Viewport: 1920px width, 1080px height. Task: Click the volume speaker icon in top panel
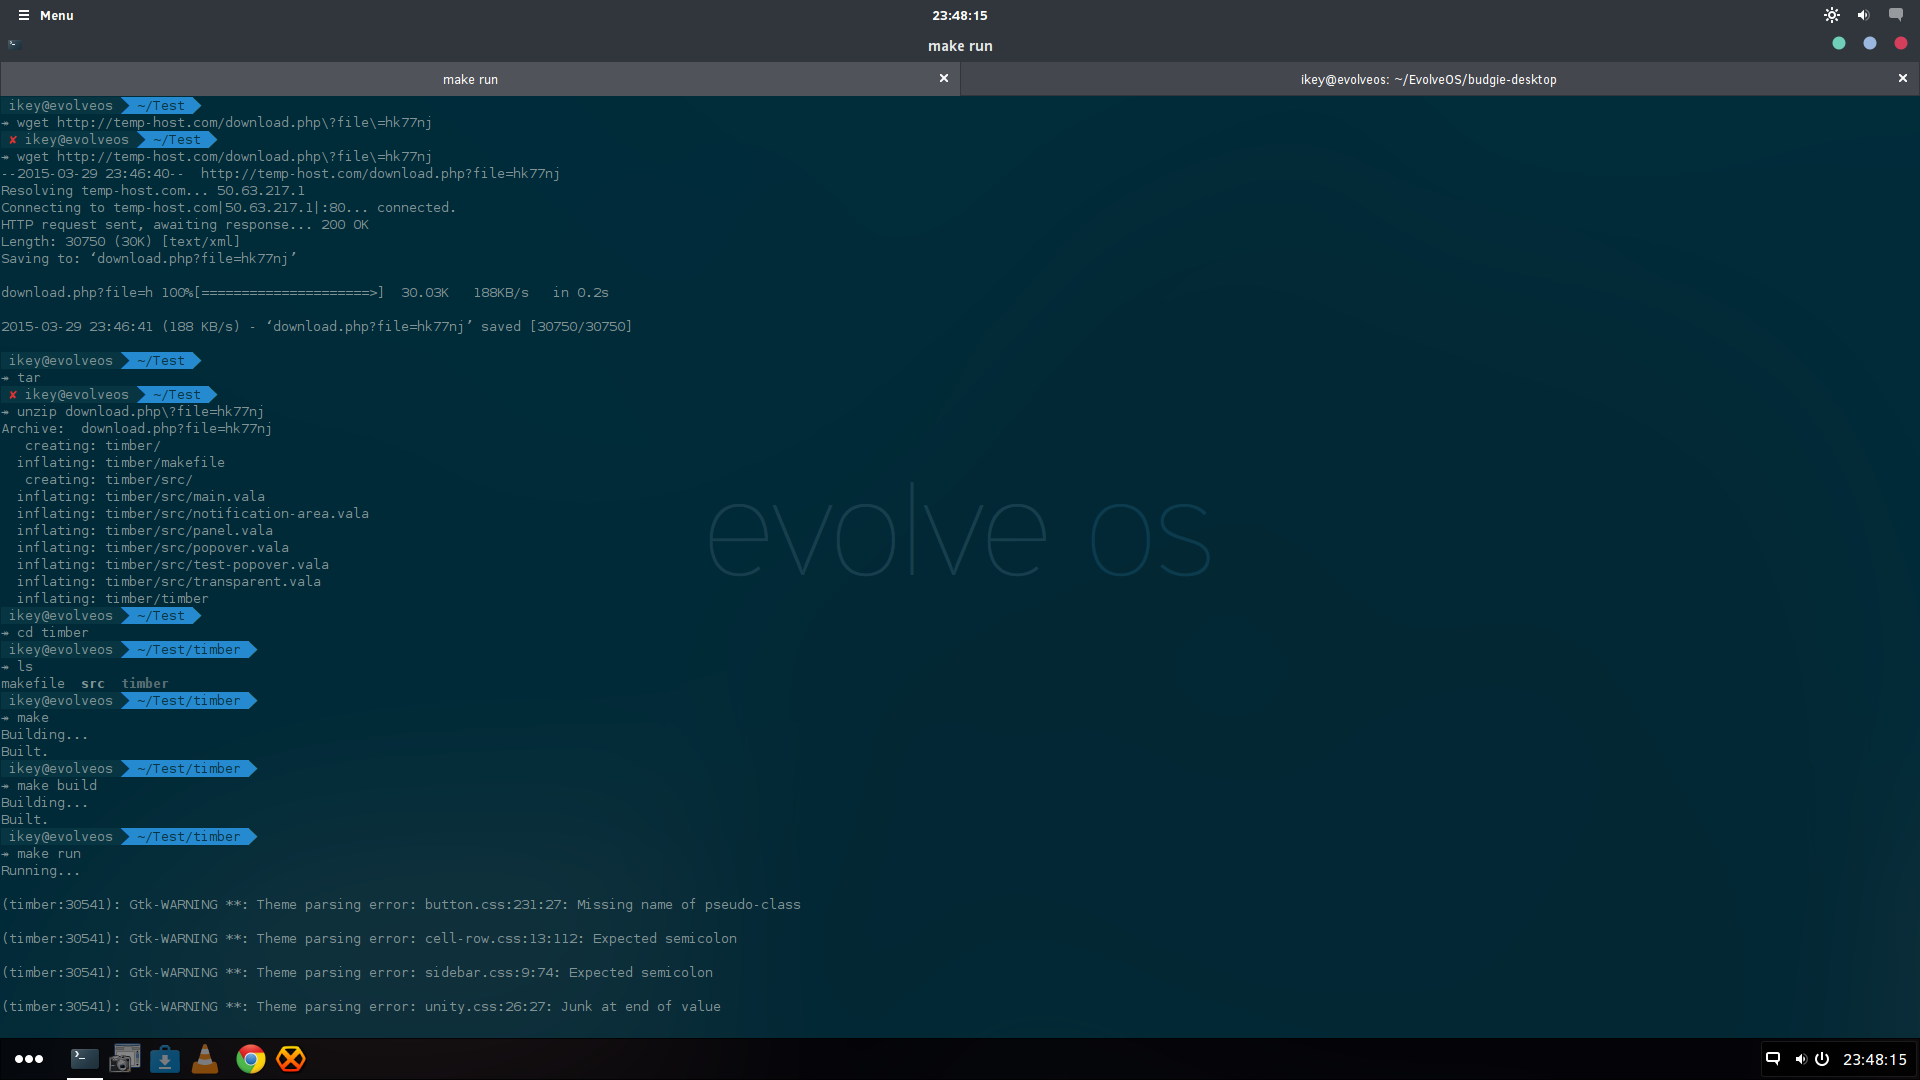point(1863,15)
